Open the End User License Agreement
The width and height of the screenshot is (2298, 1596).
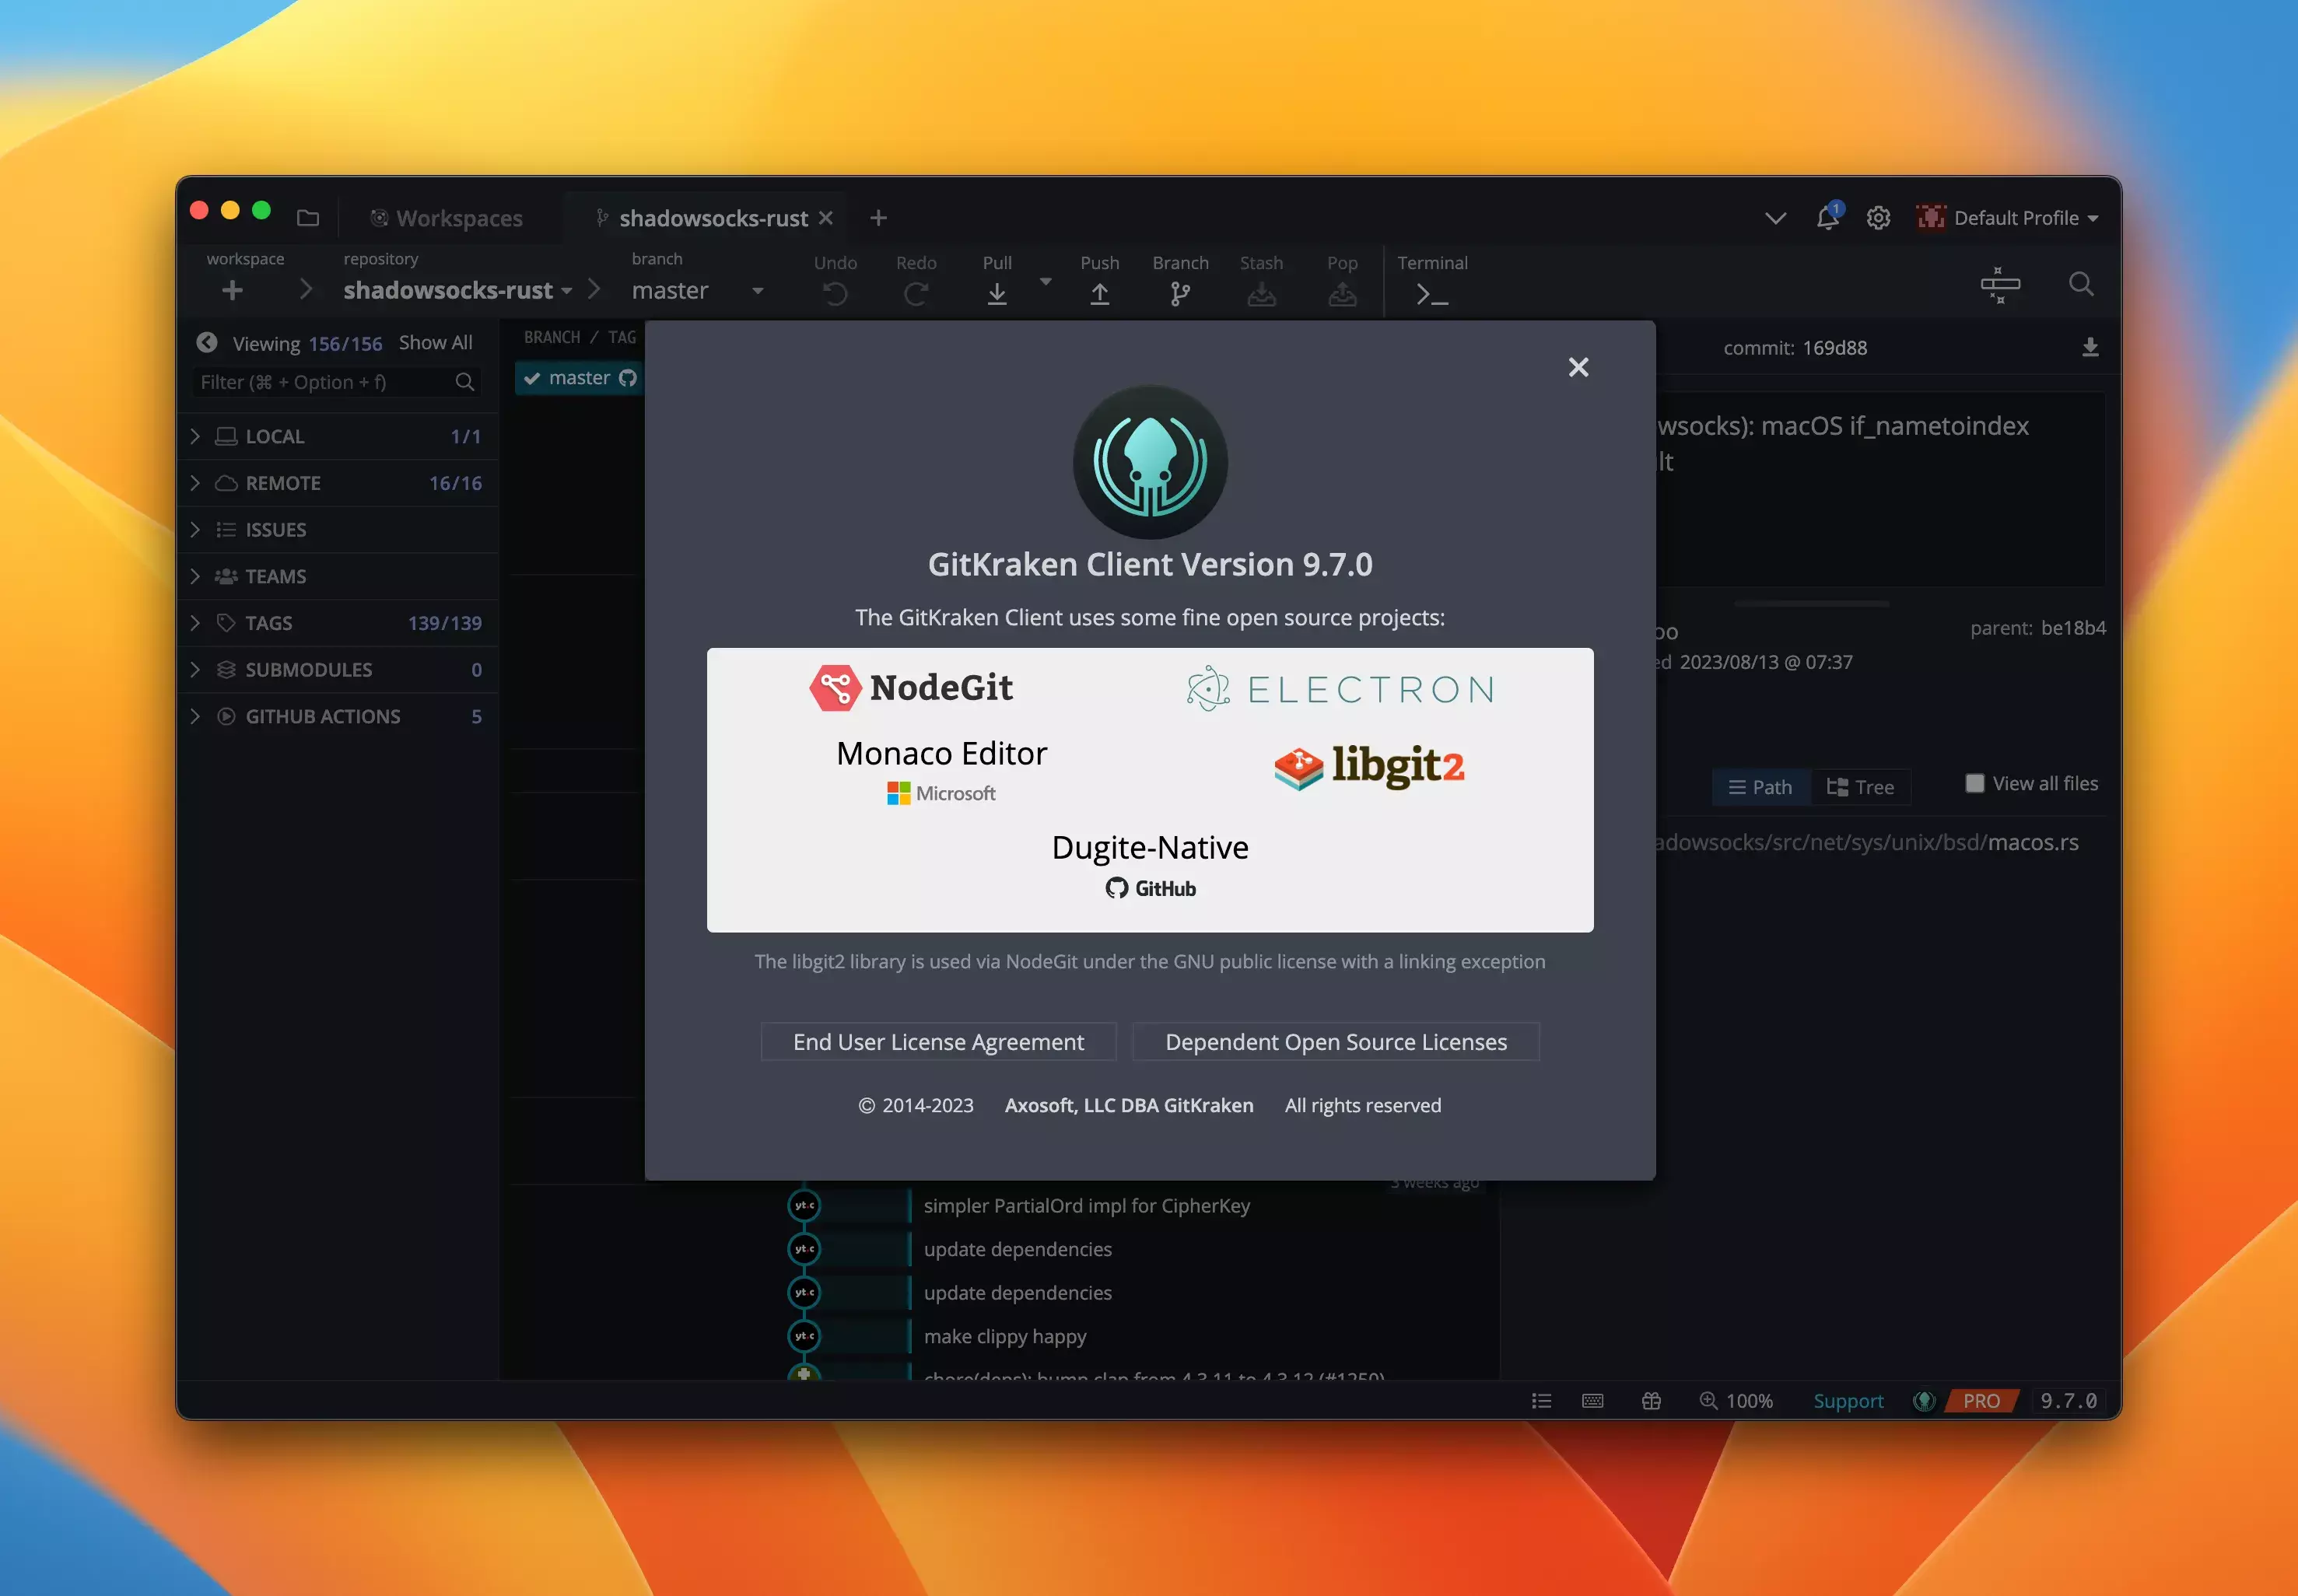click(937, 1041)
